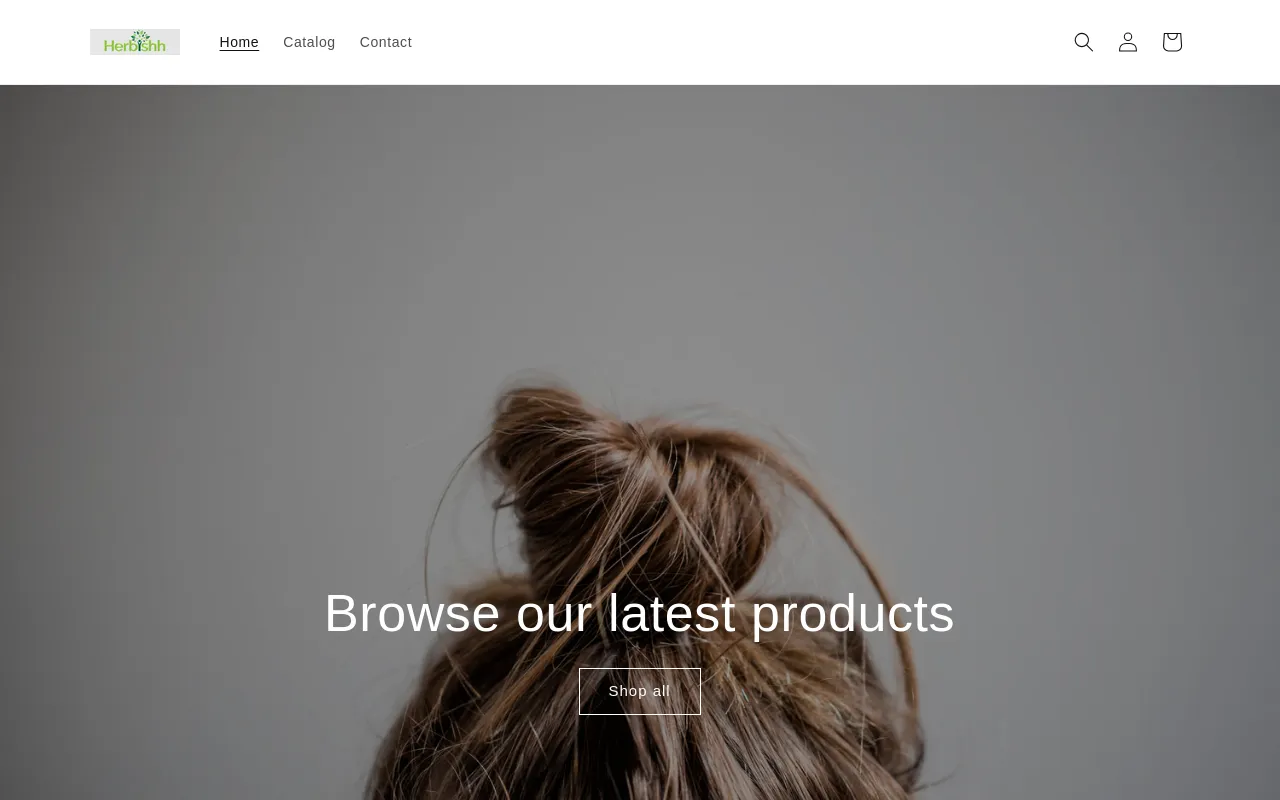The width and height of the screenshot is (1280, 800).
Task: Open the search magnifier icon
Action: coord(1084,42)
